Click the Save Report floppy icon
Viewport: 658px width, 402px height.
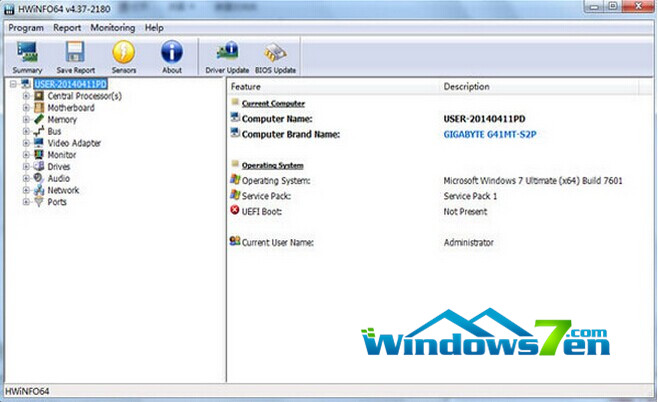pyautogui.click(x=76, y=52)
